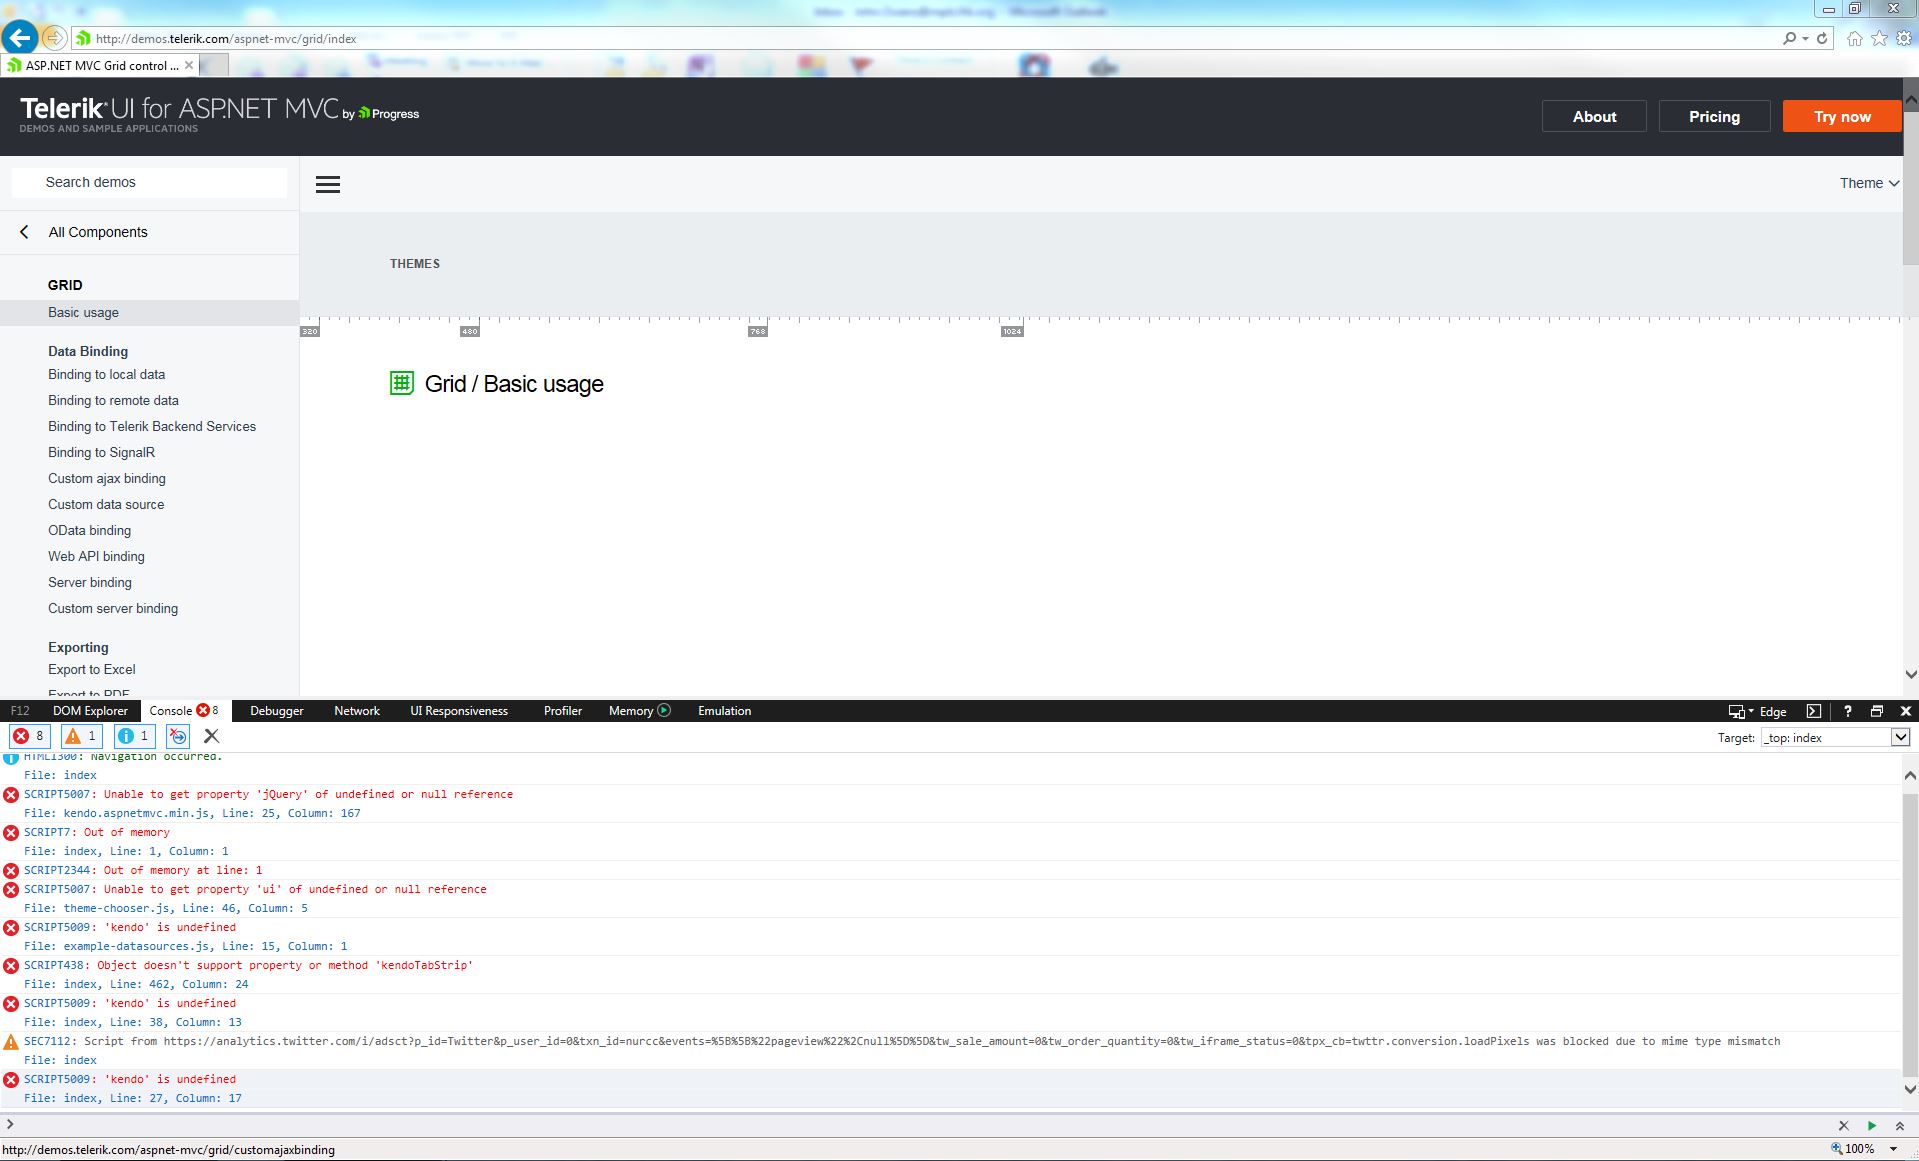Clear the console with the X icon

tap(211, 736)
